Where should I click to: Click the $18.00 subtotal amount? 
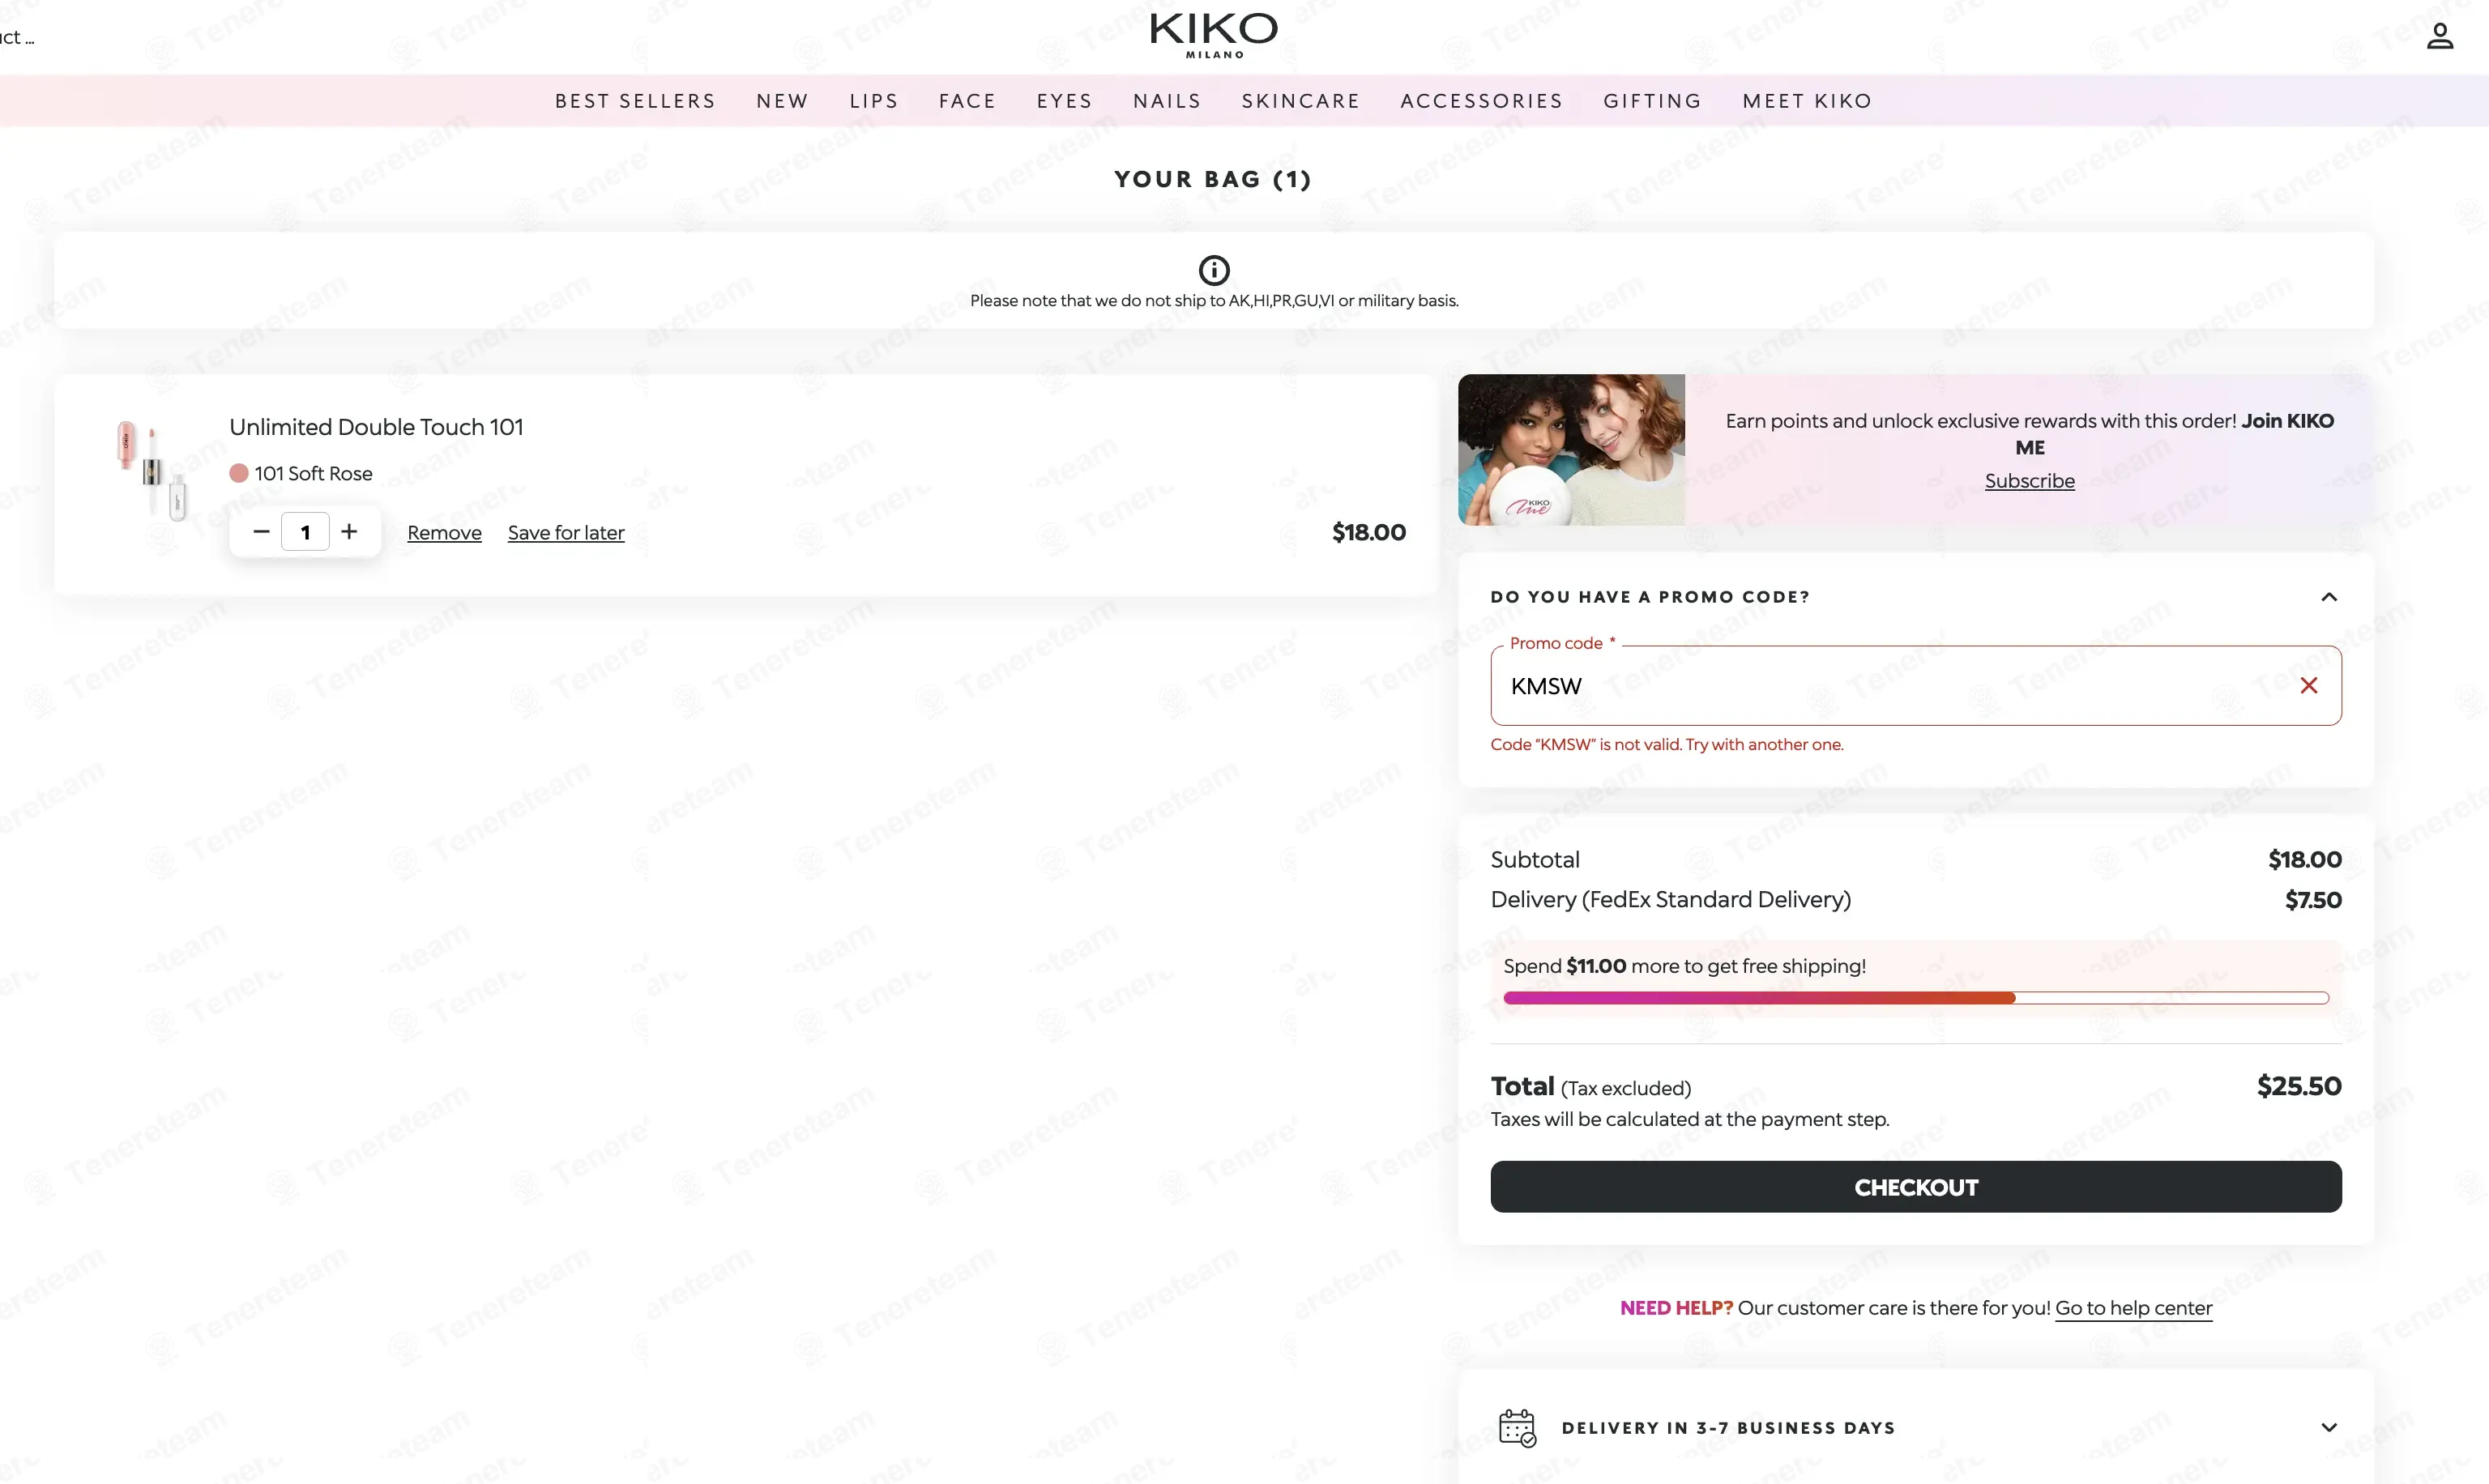pyautogui.click(x=2304, y=859)
